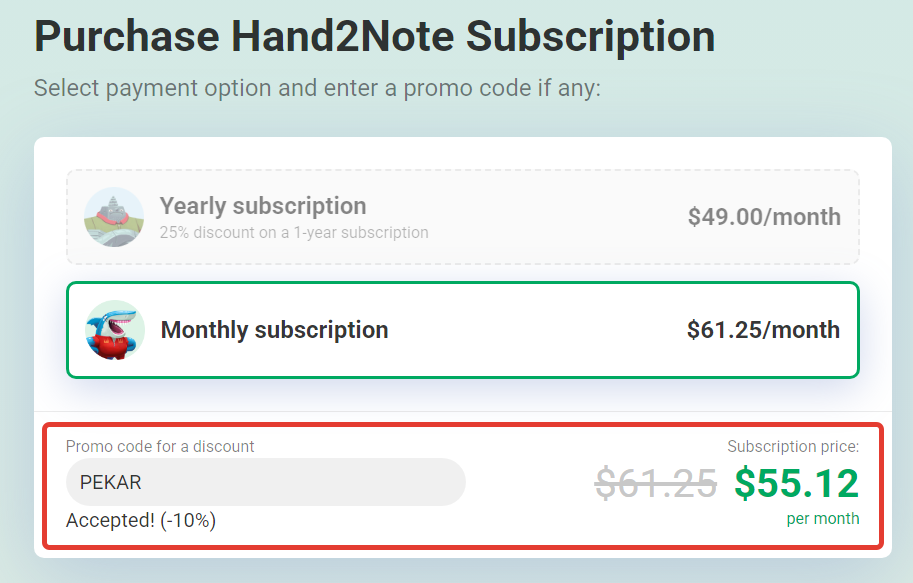This screenshot has height=583, width=913.
Task: Click the discounted $55.12 price
Action: click(797, 483)
